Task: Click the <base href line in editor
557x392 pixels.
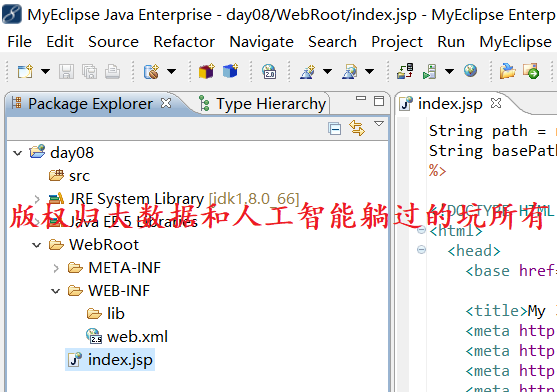Action: point(511,271)
